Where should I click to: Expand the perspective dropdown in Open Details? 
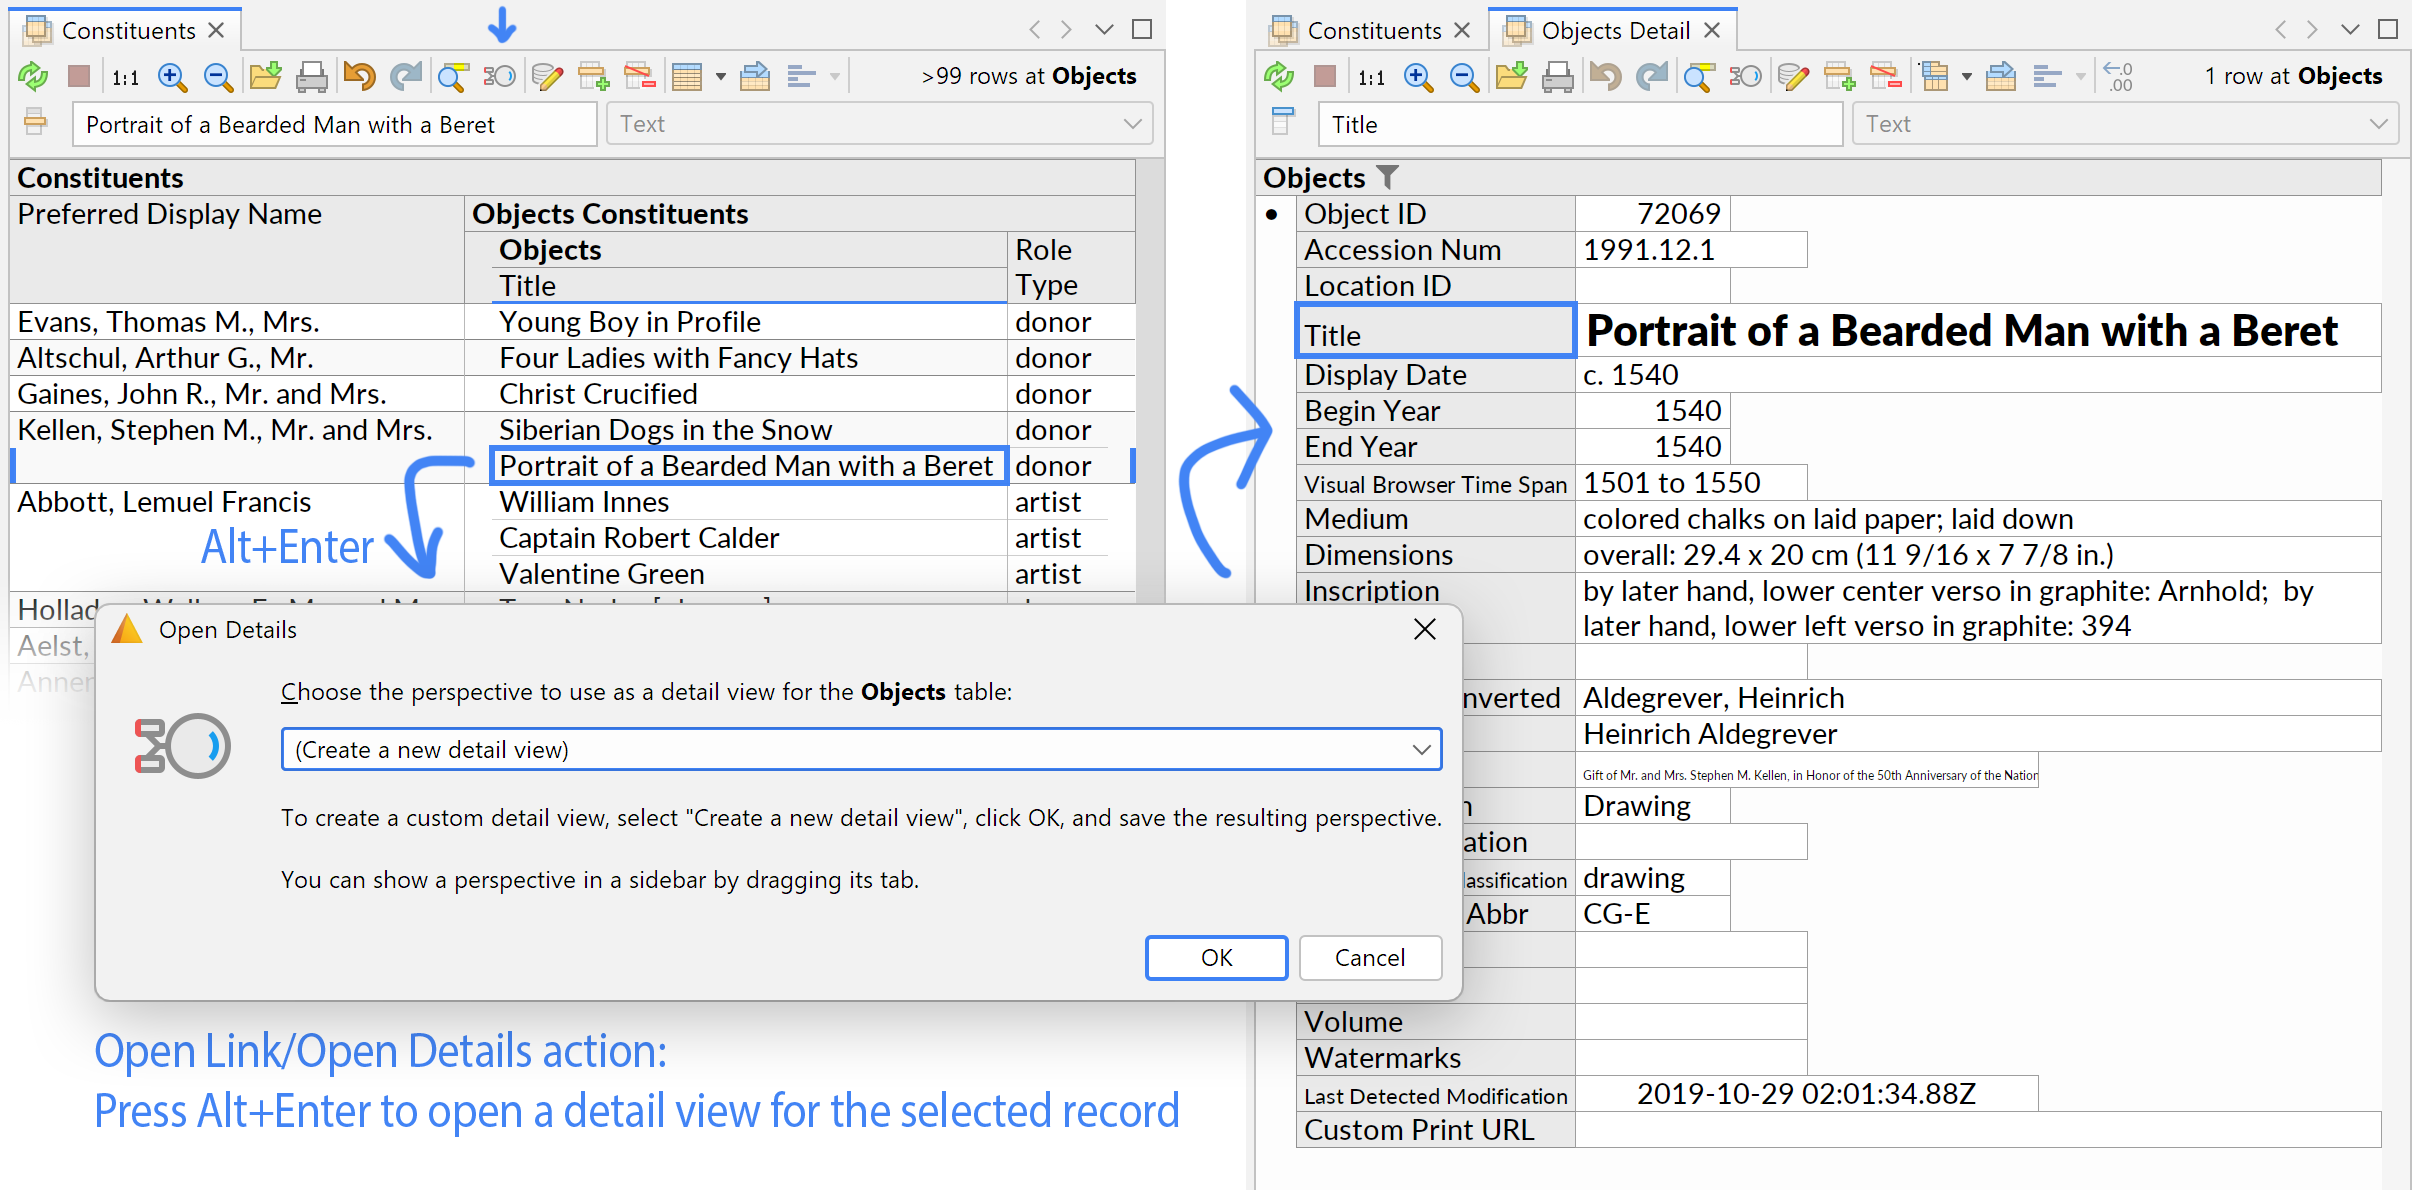(x=1420, y=750)
